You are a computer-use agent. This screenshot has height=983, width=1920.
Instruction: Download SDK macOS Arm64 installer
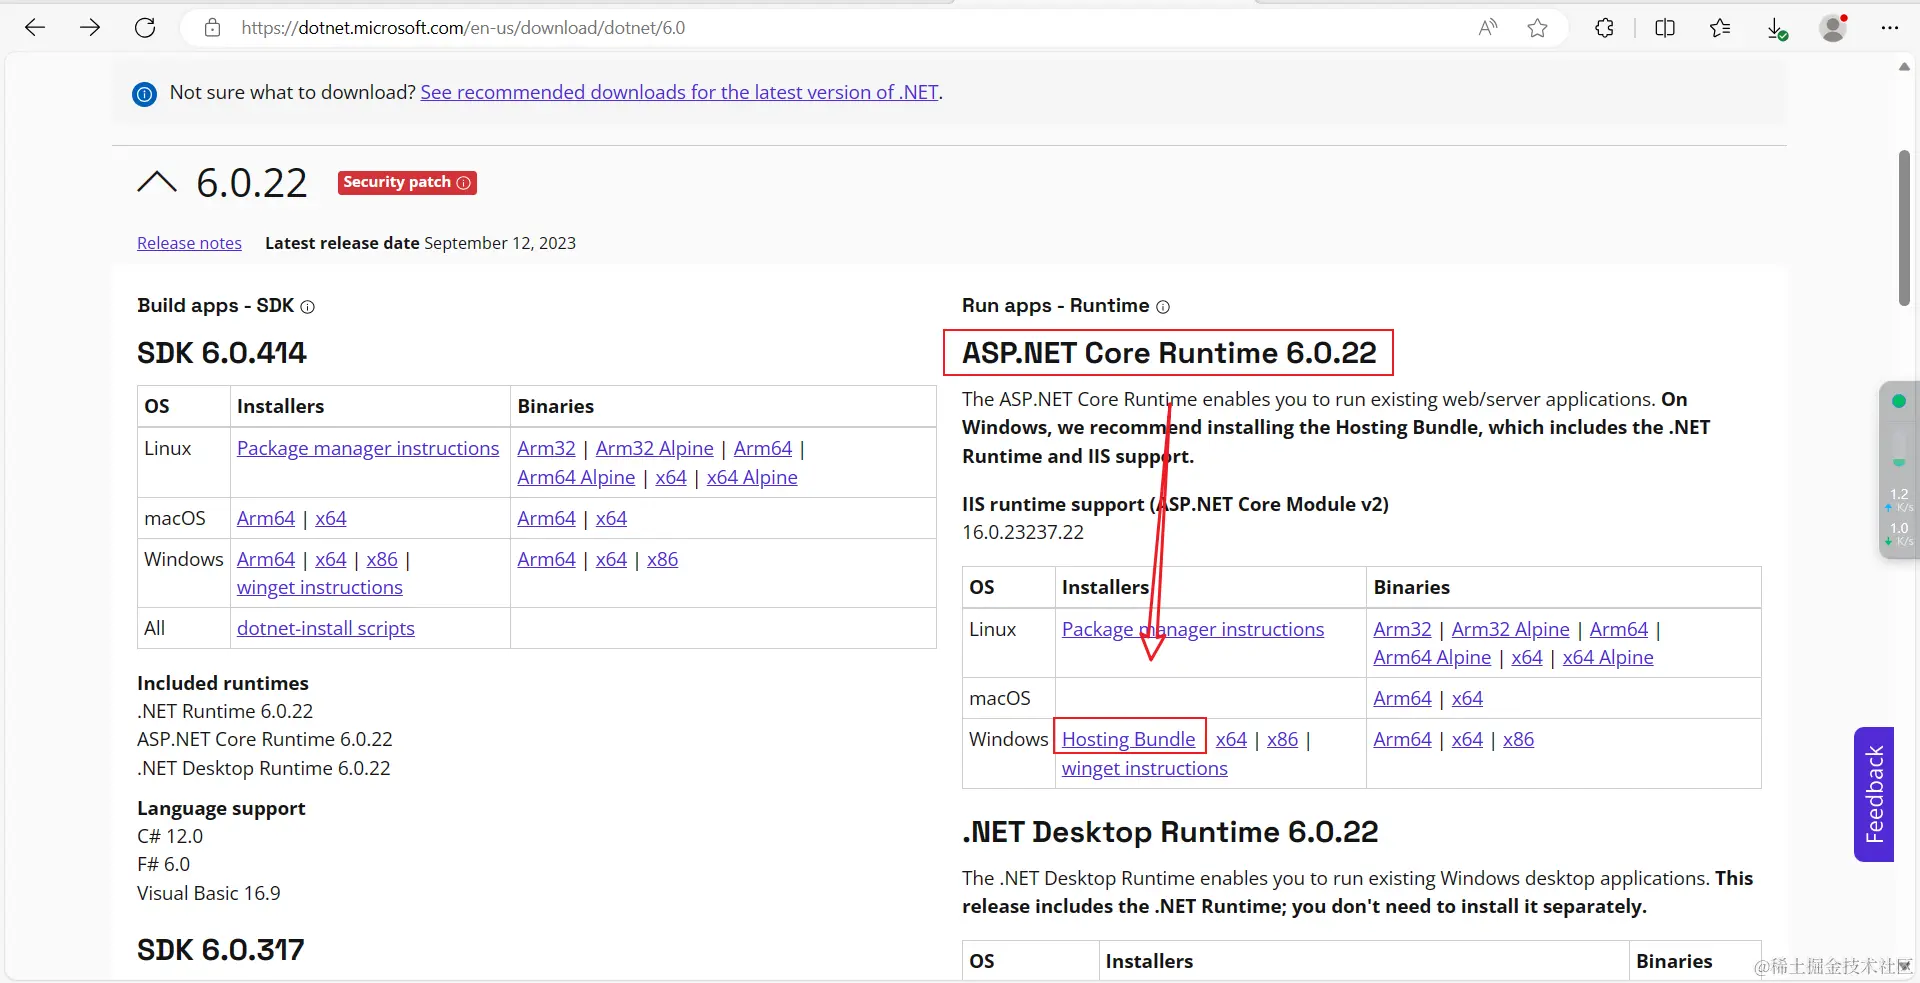click(266, 518)
